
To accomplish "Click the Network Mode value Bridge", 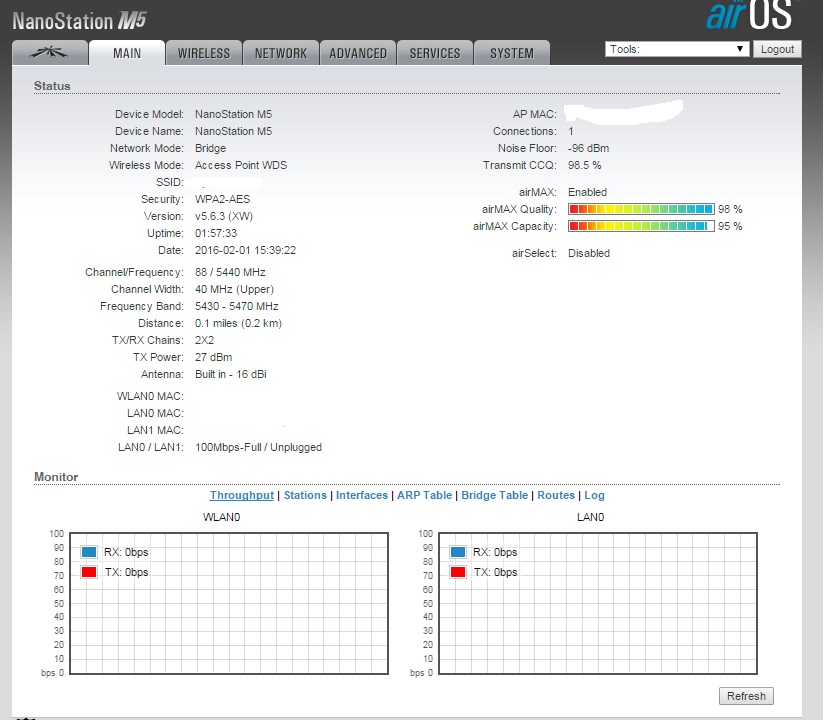I will pos(210,148).
